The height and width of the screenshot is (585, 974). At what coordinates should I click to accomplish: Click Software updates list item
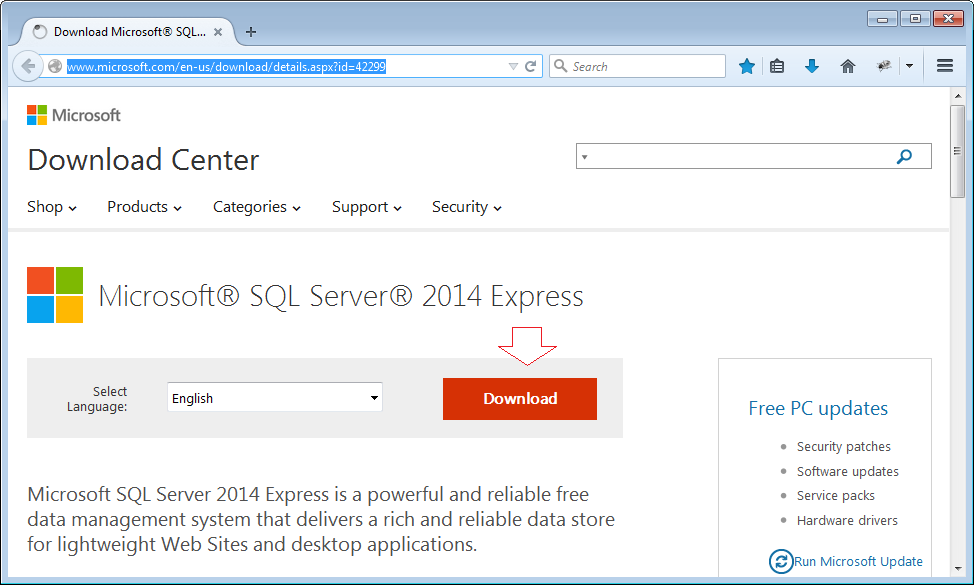847,471
